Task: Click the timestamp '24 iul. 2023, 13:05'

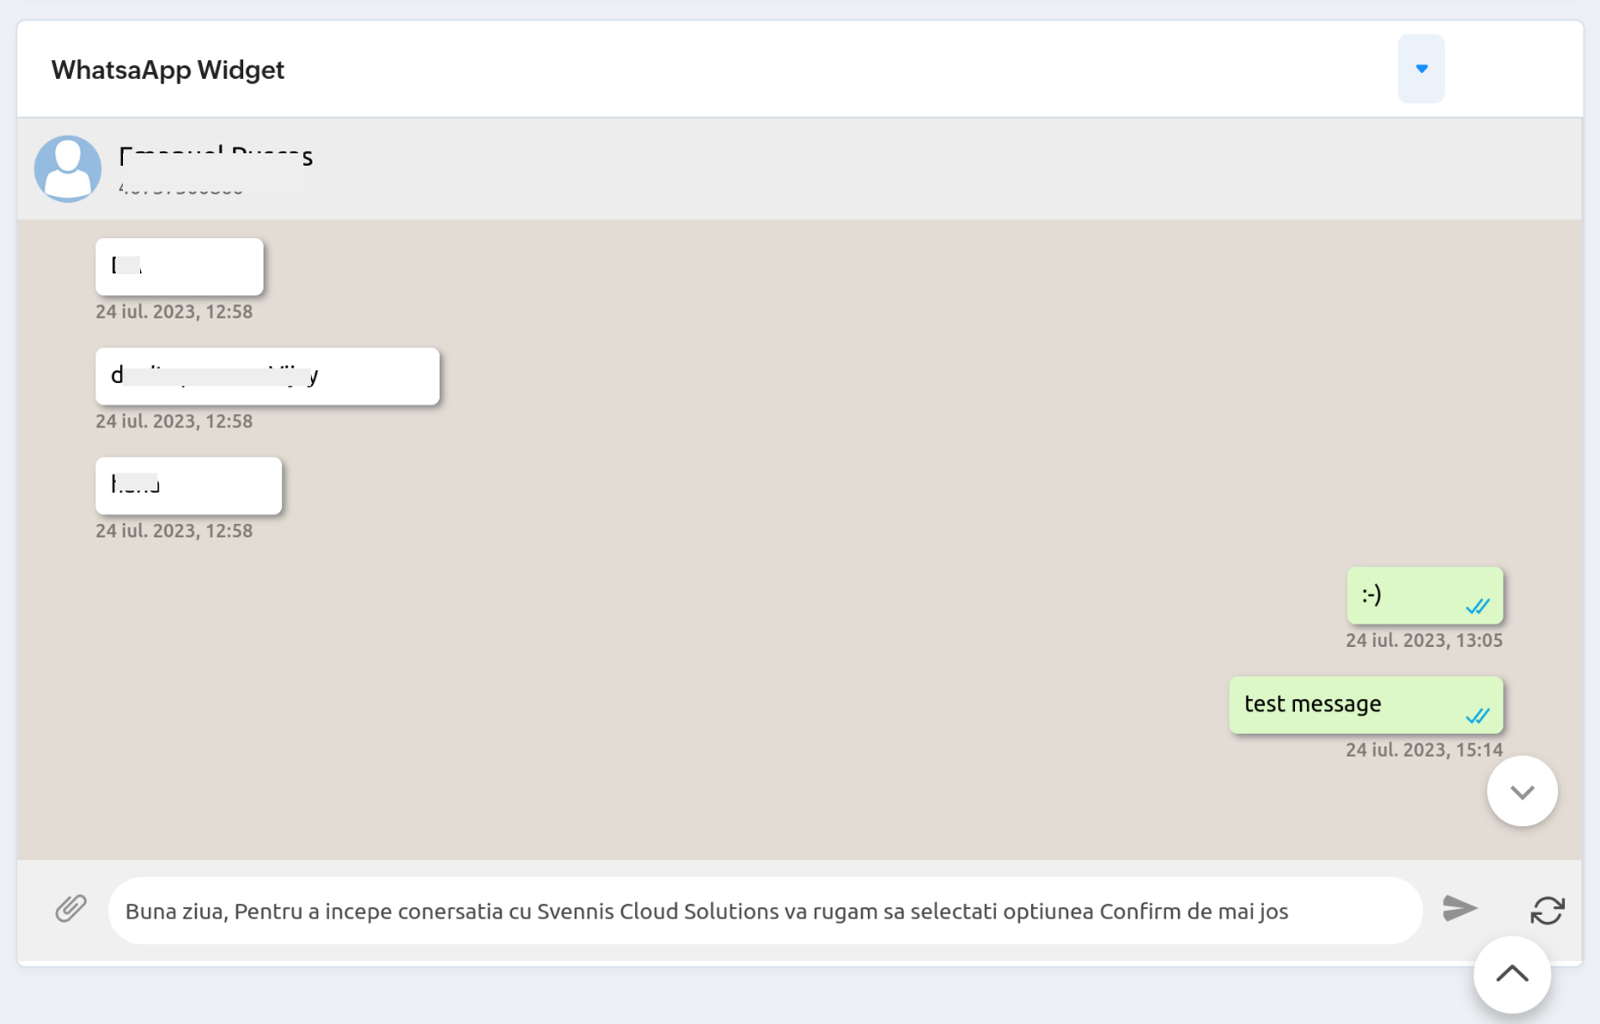Action: coord(1424,640)
